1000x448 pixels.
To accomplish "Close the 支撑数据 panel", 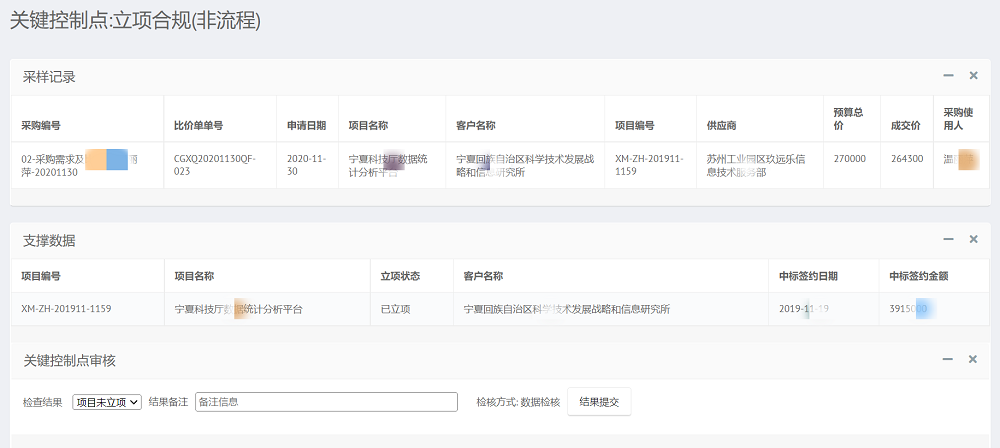I will 973,240.
